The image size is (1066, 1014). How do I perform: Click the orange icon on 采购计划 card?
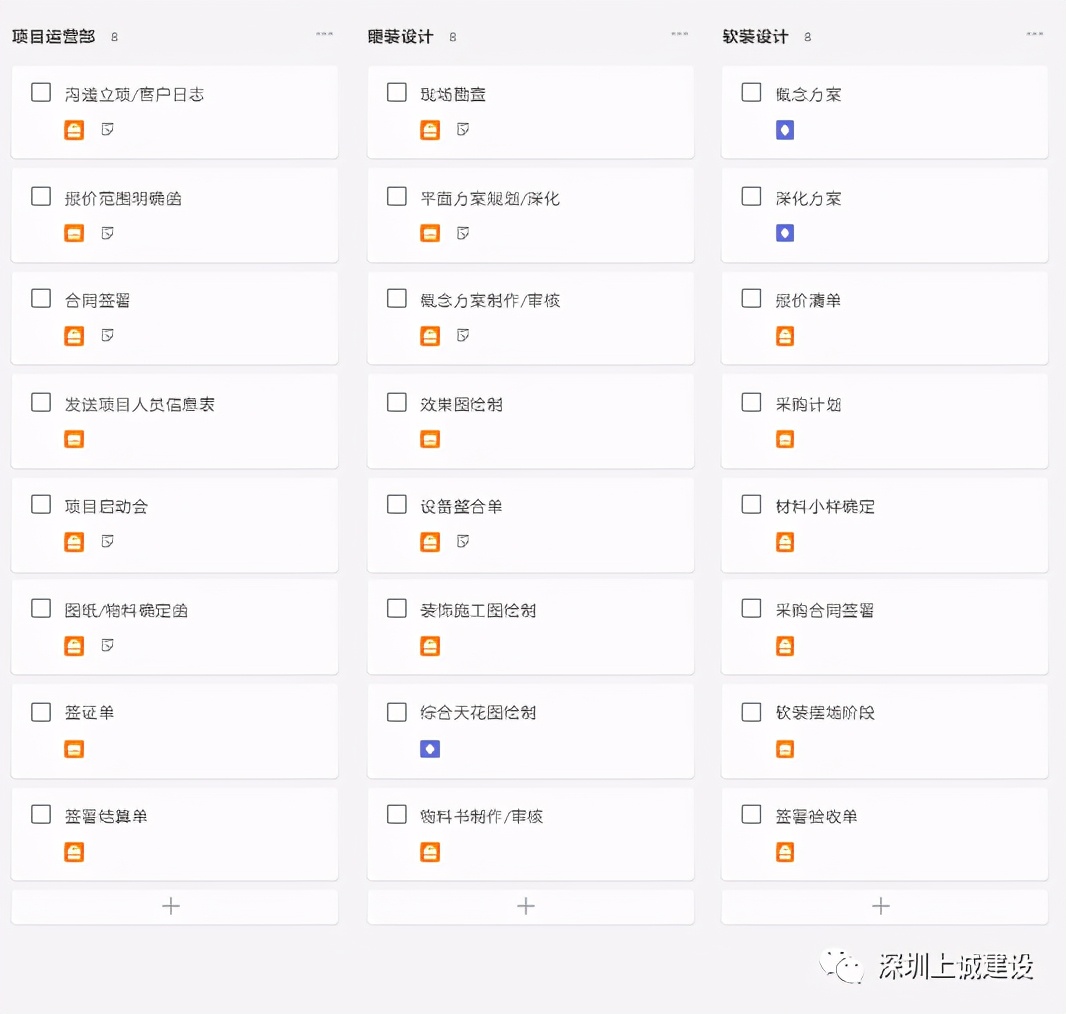pos(785,439)
